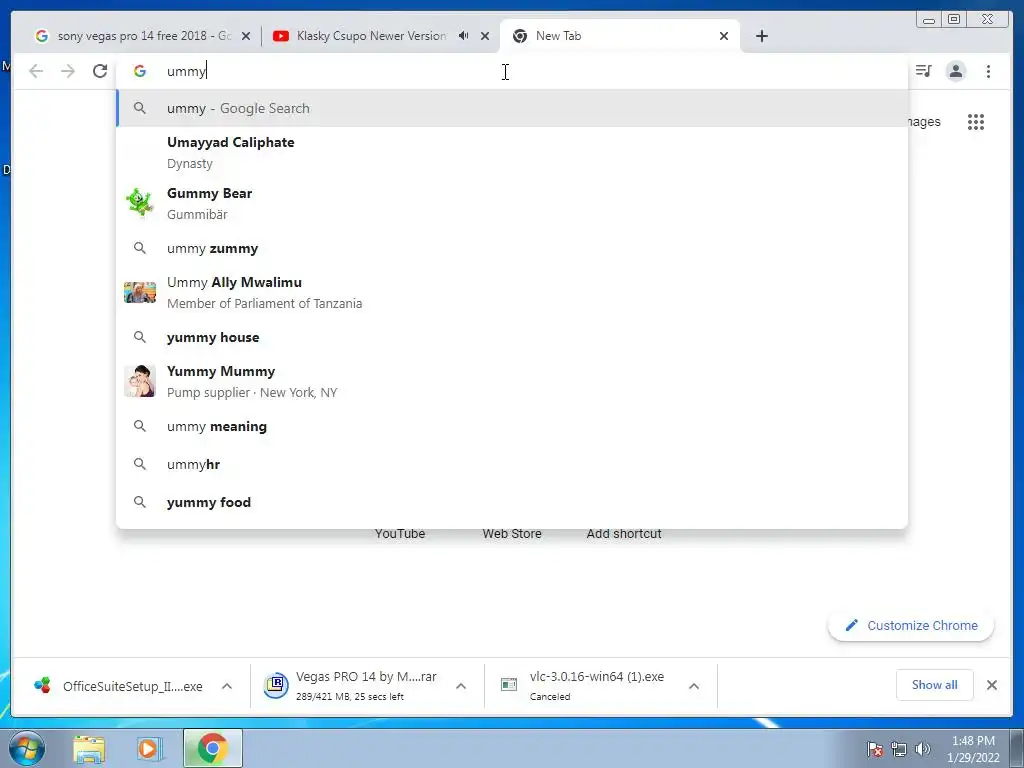This screenshot has height=768, width=1024.
Task: Choose Ummy Ally Mwalimu suggestion
Action: pos(512,293)
